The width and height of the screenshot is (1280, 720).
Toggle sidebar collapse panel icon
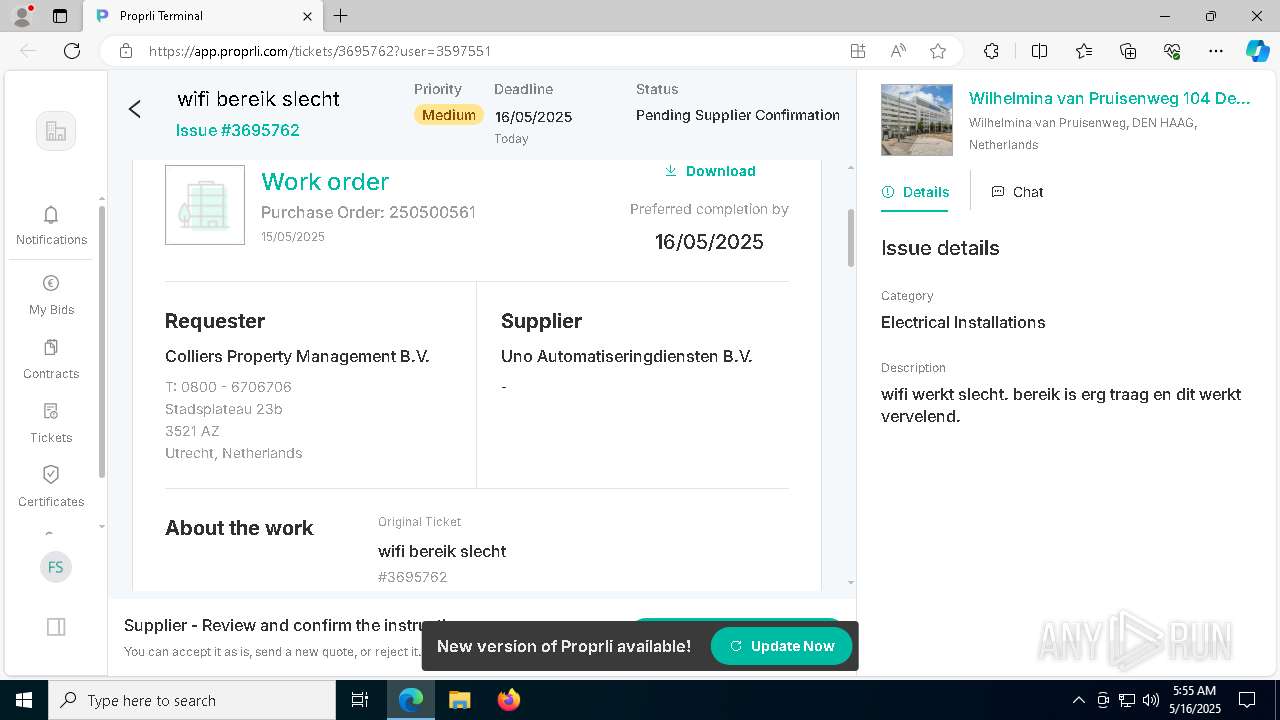tap(56, 627)
